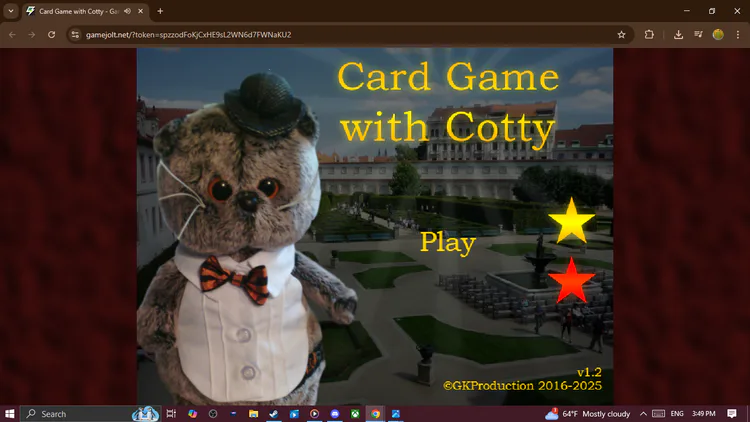
Task: Open the Chrome three-dot menu
Action: click(738, 34)
